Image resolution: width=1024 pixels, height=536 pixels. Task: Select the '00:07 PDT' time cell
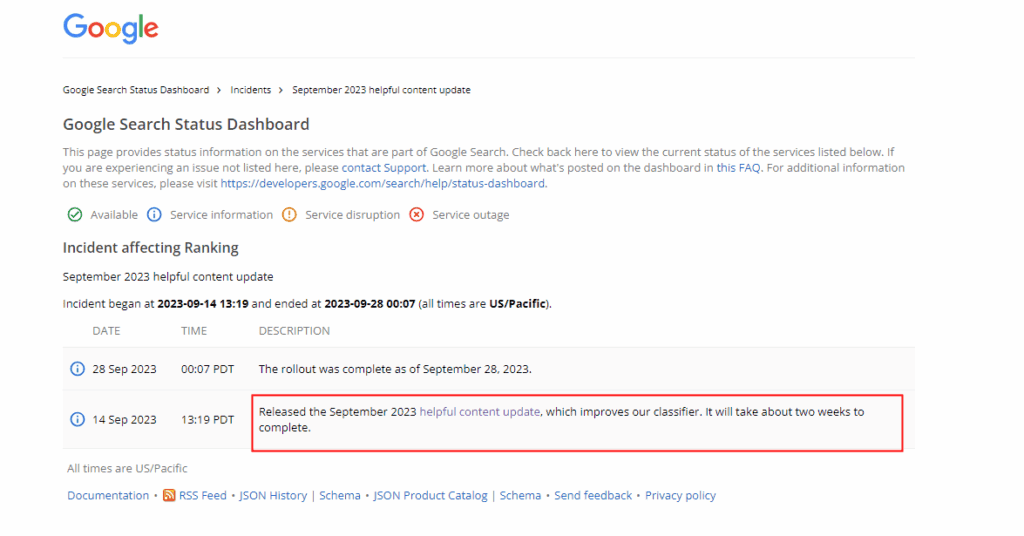click(208, 370)
